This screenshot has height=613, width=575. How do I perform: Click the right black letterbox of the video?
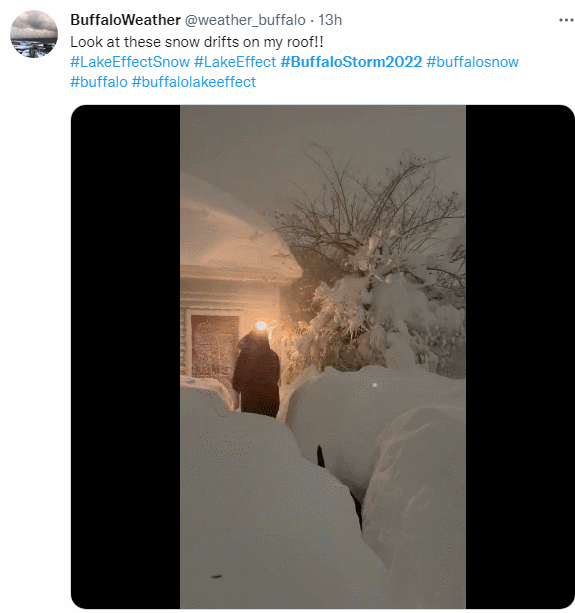[520, 357]
